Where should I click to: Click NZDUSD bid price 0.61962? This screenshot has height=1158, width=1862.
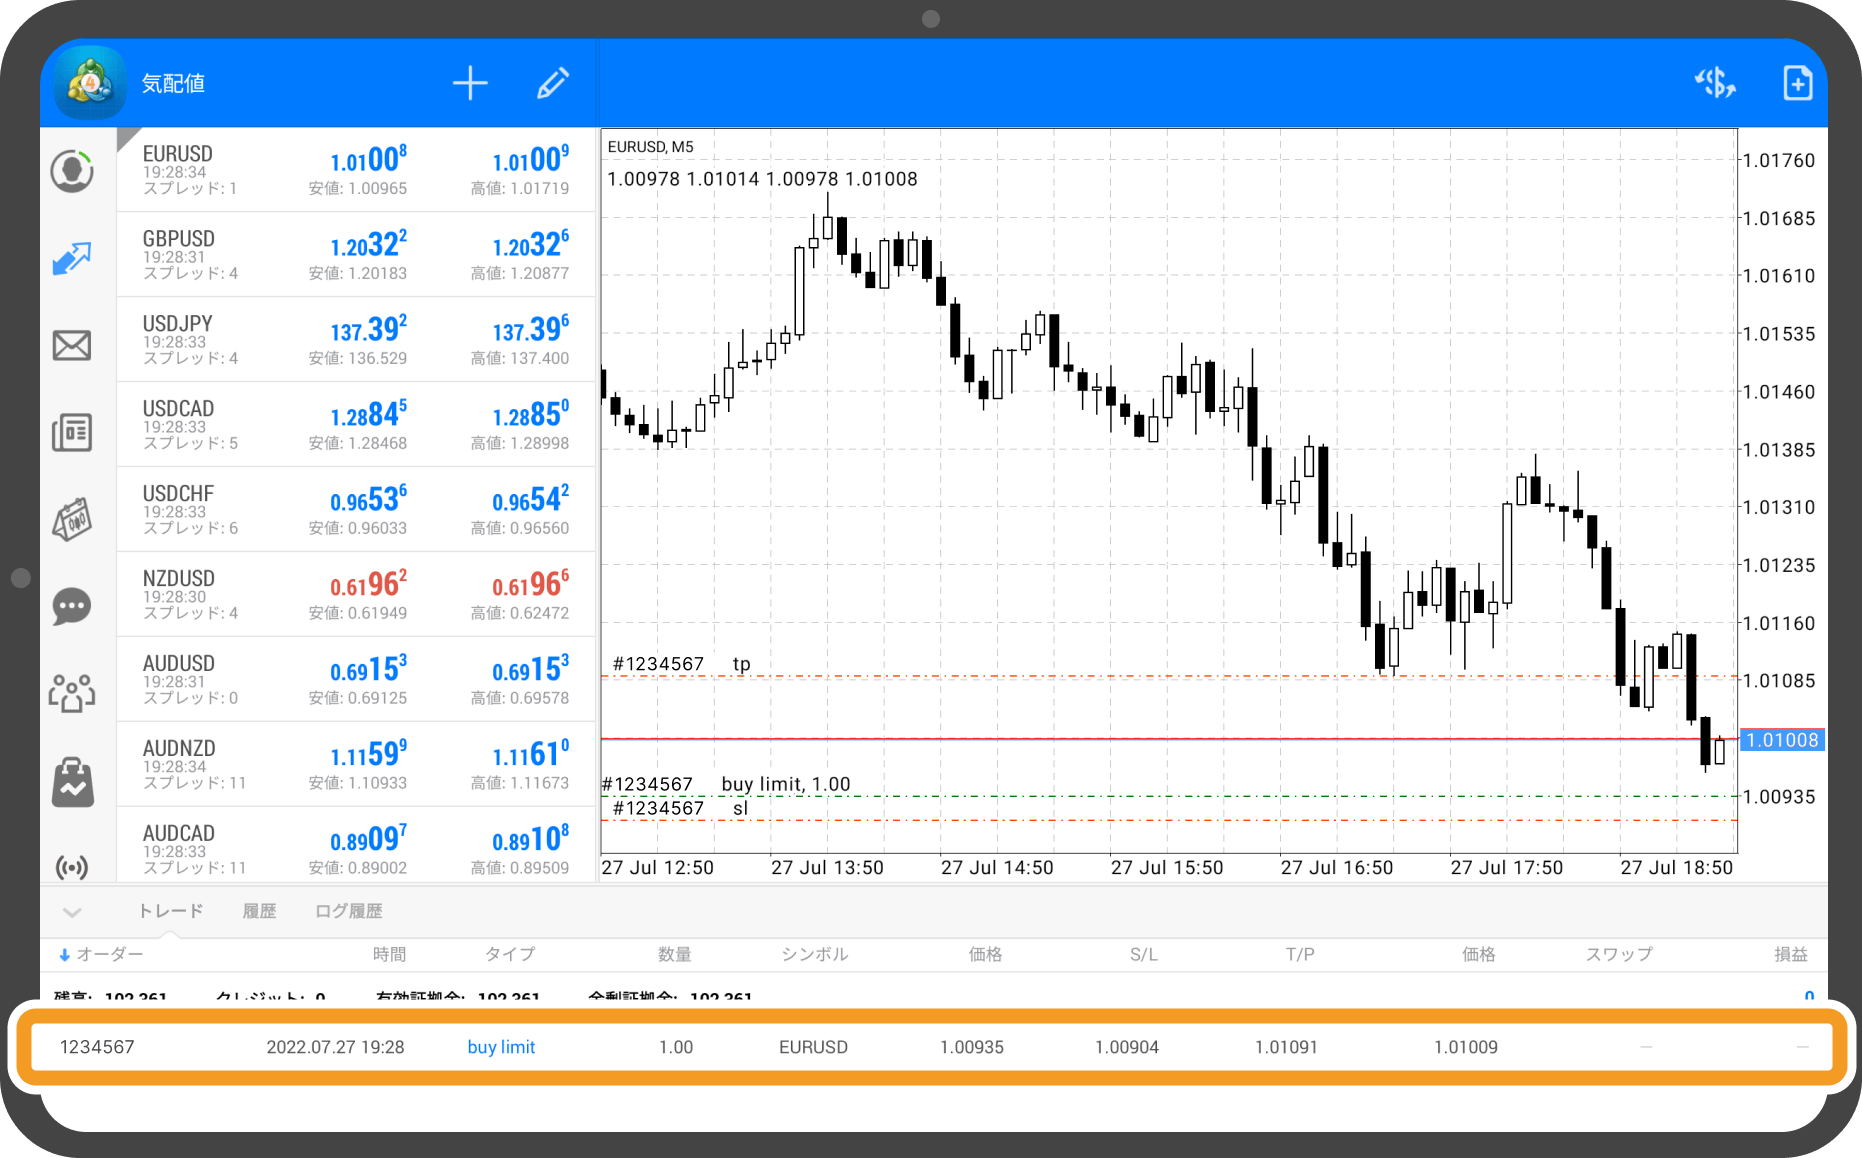(368, 584)
